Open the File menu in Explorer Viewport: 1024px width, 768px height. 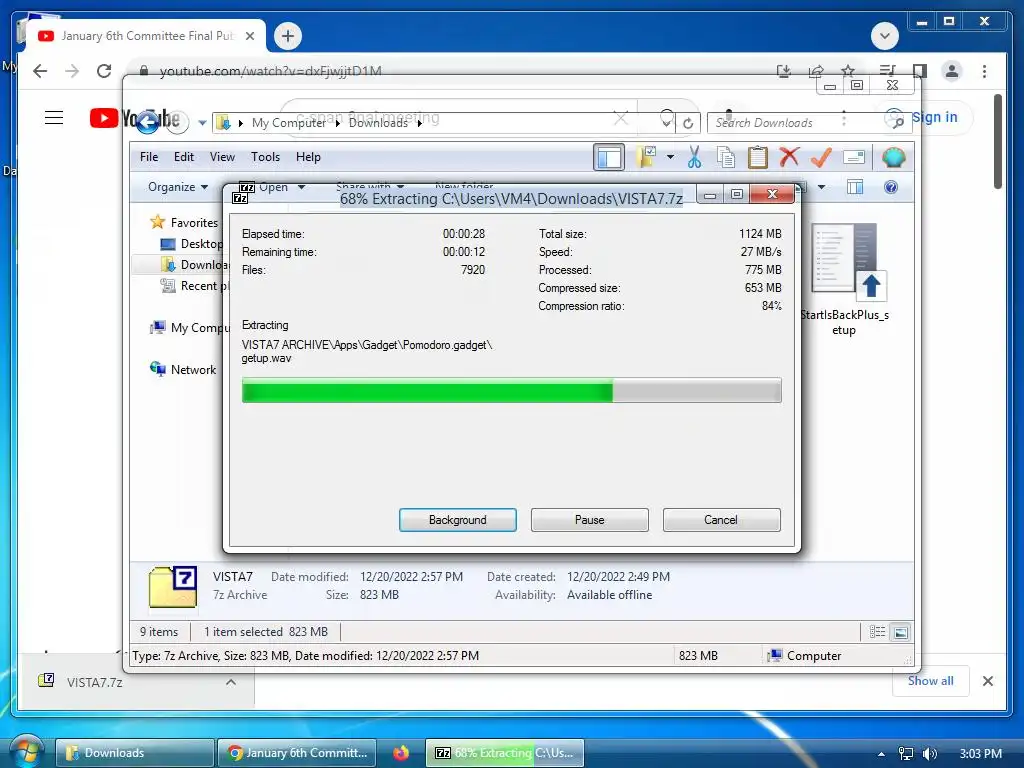pos(149,157)
